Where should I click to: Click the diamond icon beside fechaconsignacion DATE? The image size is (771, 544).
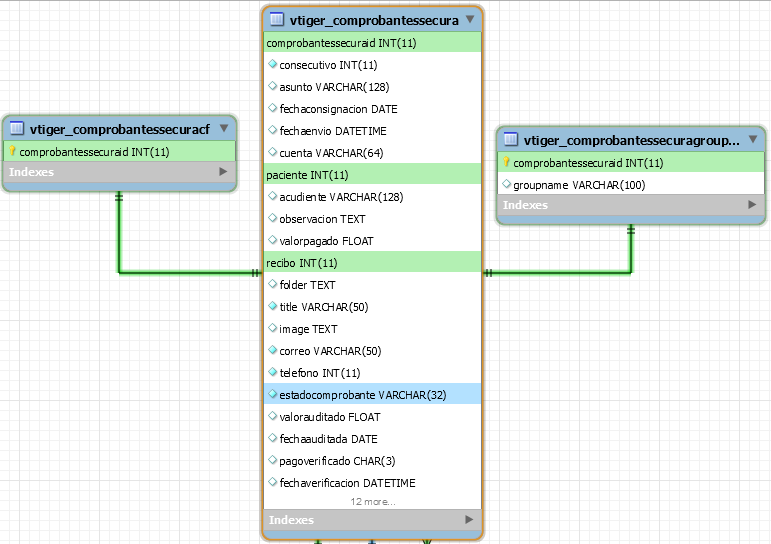272,108
